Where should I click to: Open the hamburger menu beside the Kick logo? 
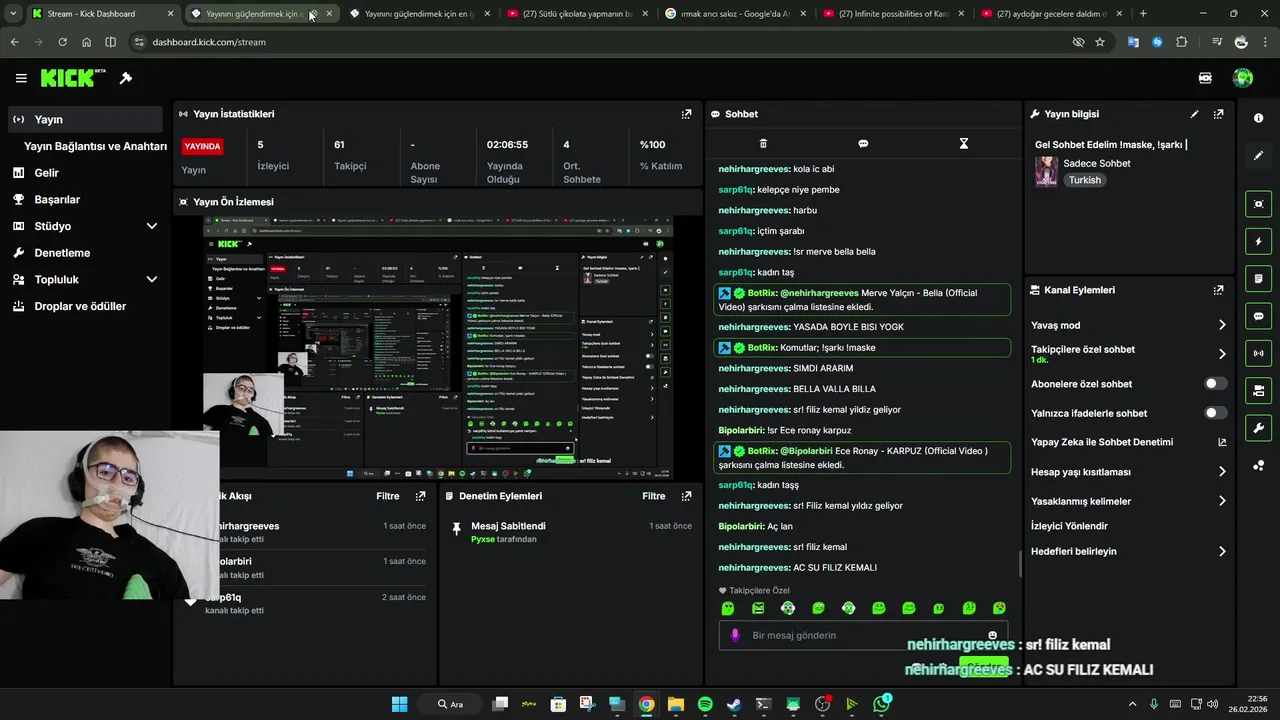pyautogui.click(x=21, y=78)
